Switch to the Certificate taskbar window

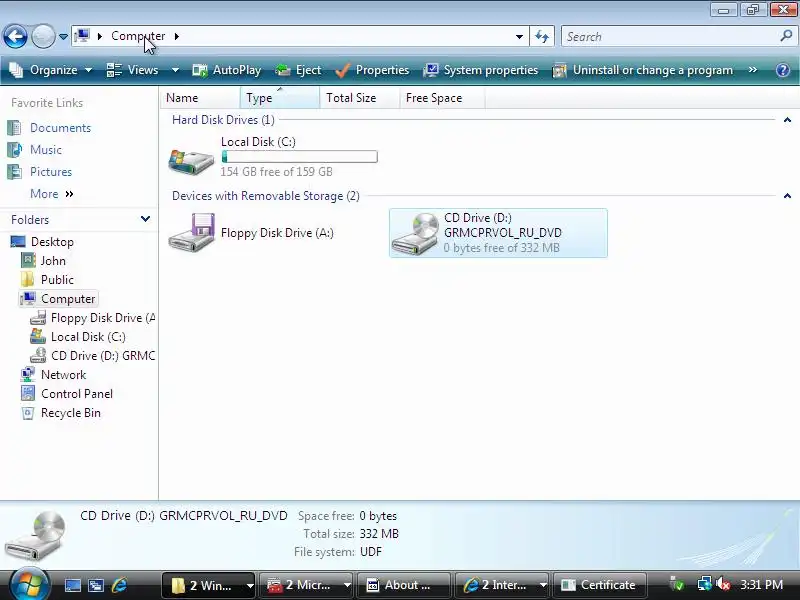pos(599,585)
